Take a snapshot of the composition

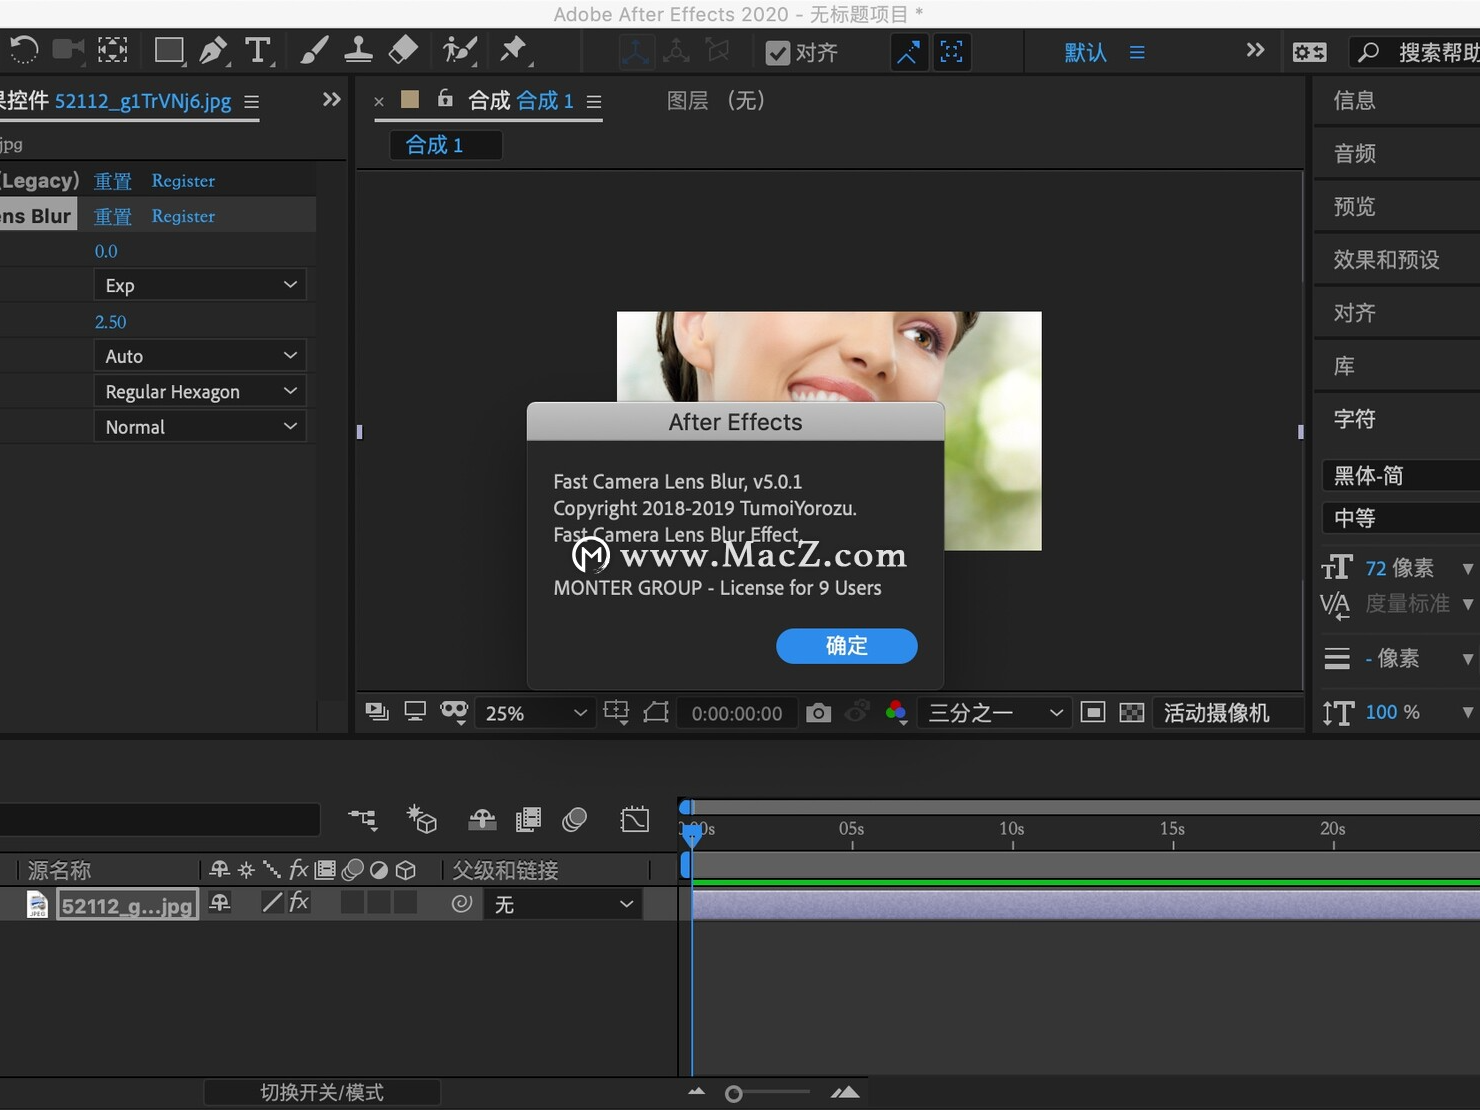(x=818, y=712)
